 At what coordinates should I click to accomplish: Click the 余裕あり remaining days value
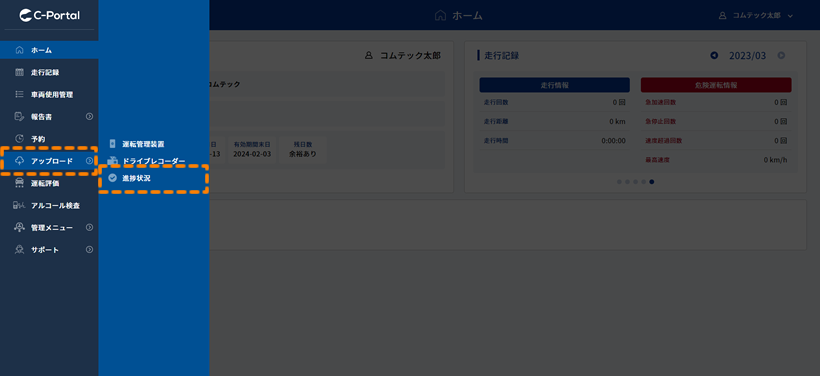pyautogui.click(x=303, y=154)
